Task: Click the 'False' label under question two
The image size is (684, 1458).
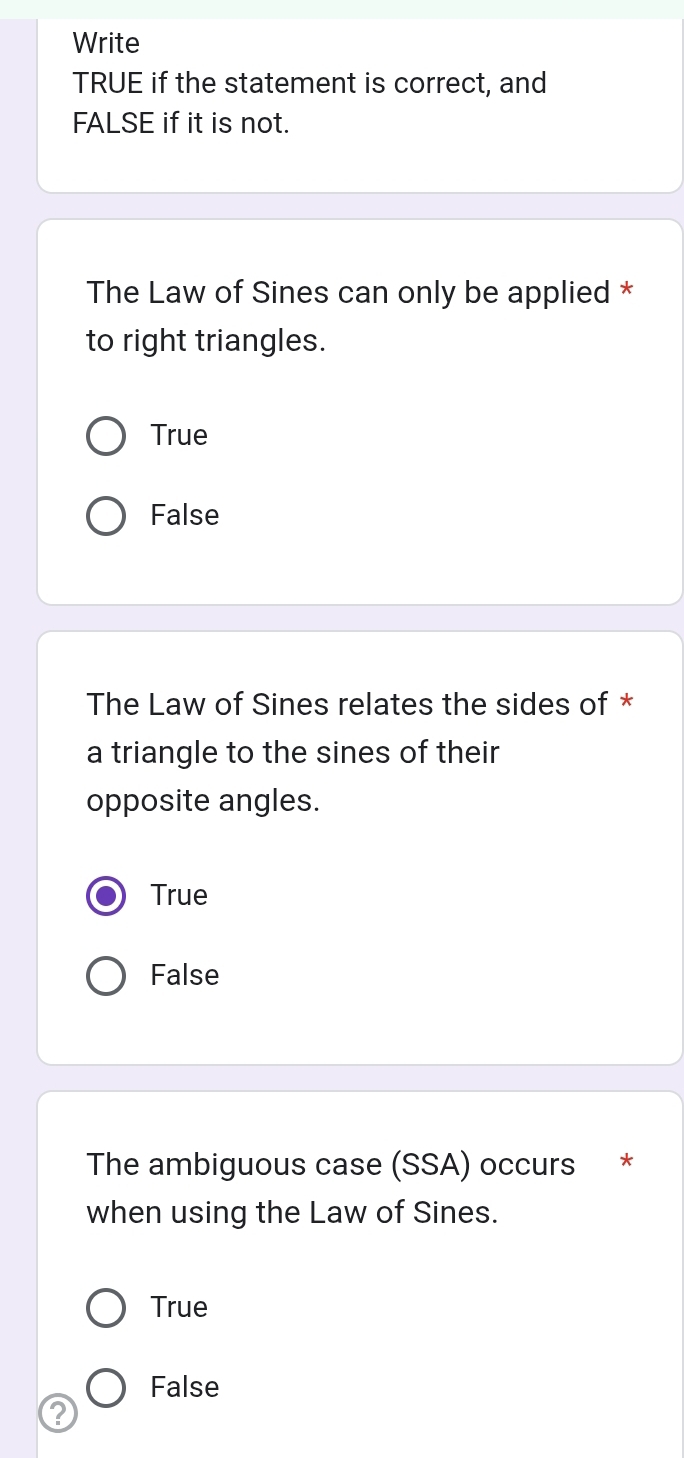Action: point(184,976)
